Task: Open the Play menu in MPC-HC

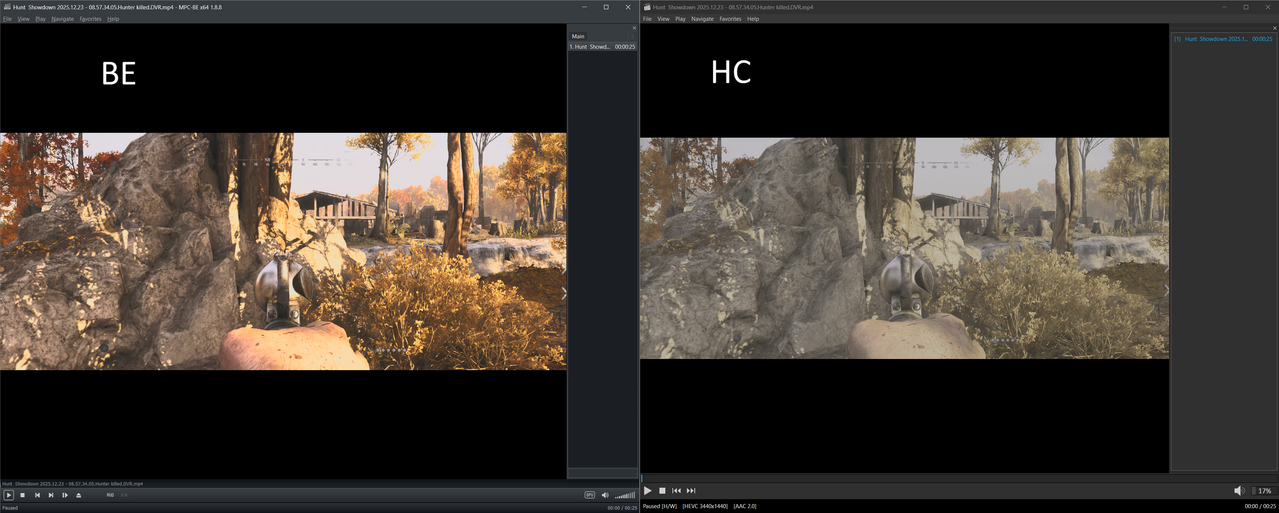Action: (x=681, y=19)
